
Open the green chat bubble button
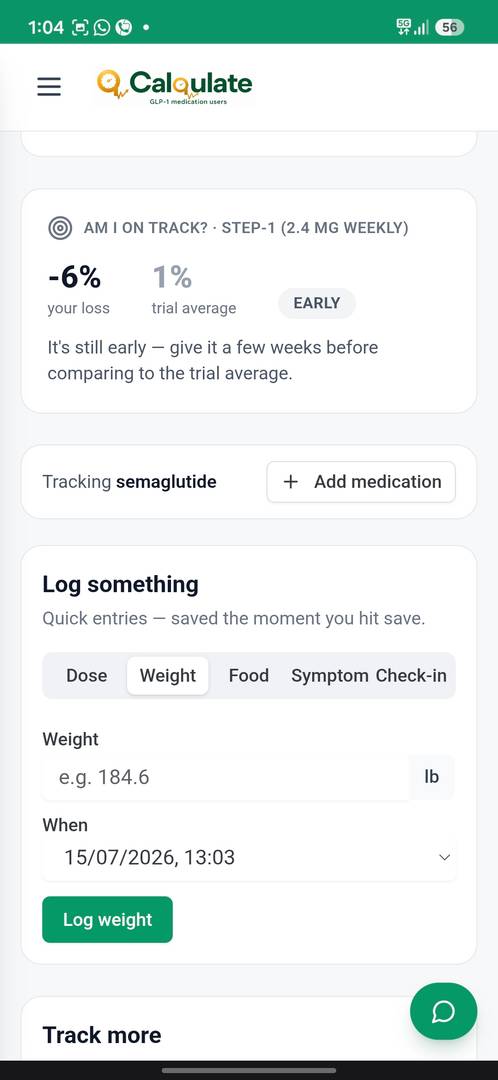click(x=443, y=1011)
